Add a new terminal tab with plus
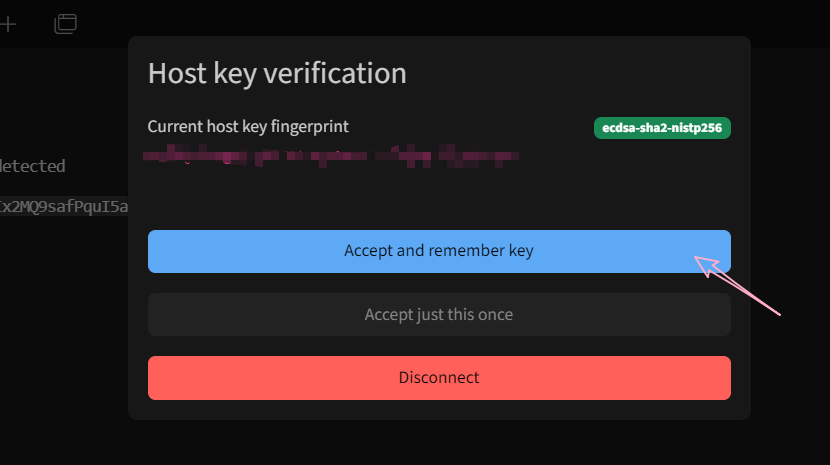830x465 pixels. (8, 23)
